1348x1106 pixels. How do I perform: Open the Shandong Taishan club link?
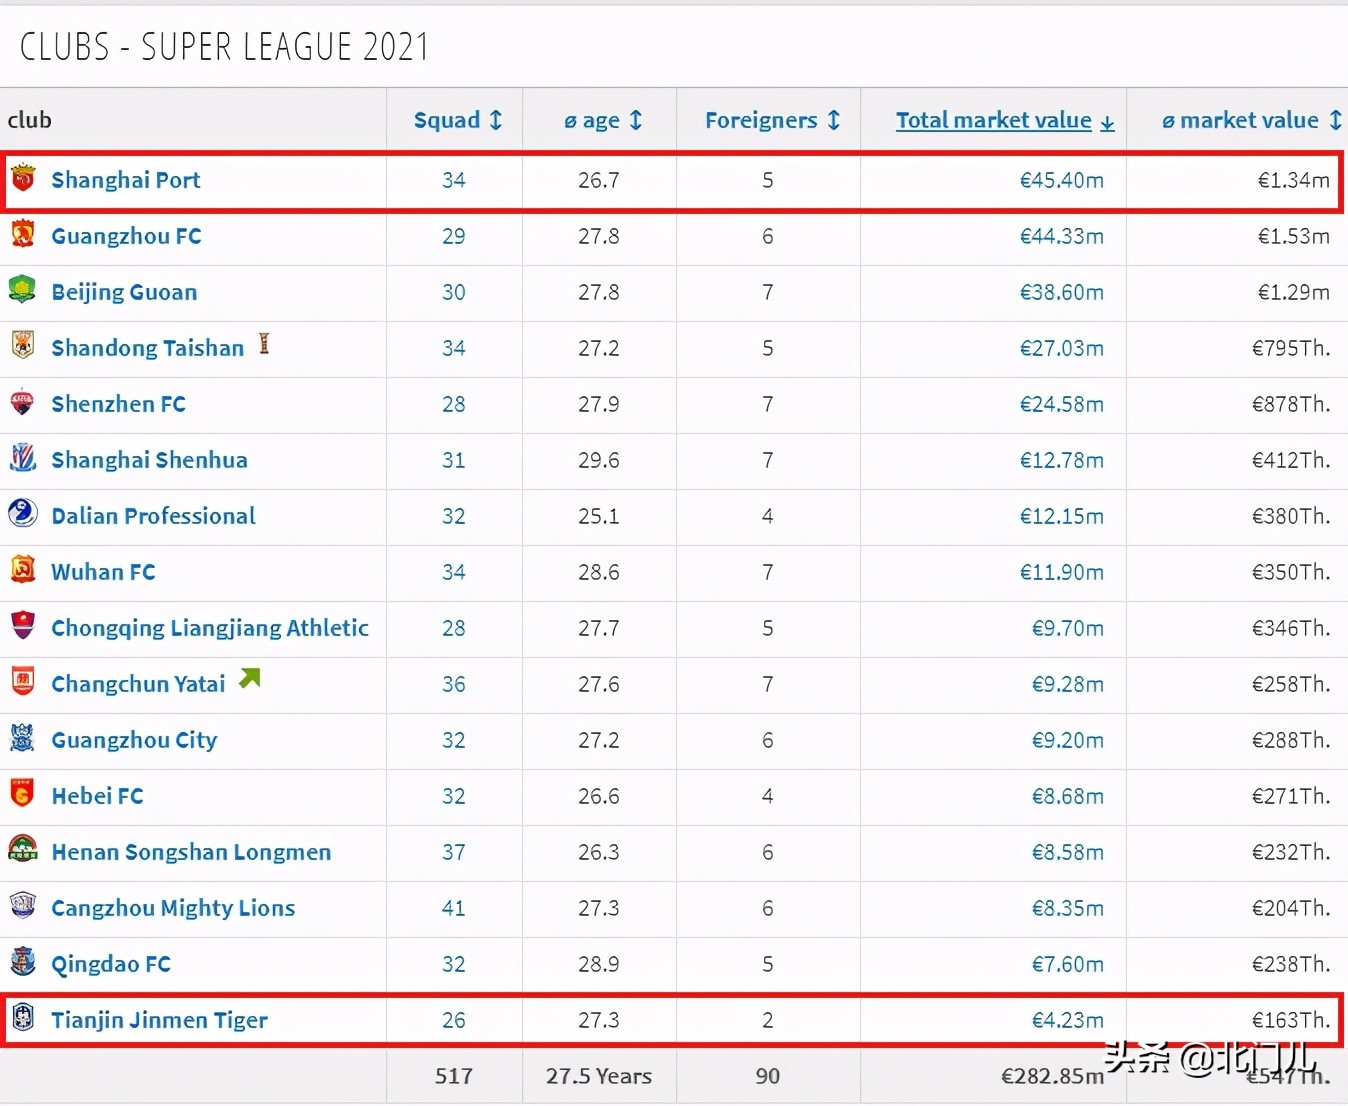[148, 348]
